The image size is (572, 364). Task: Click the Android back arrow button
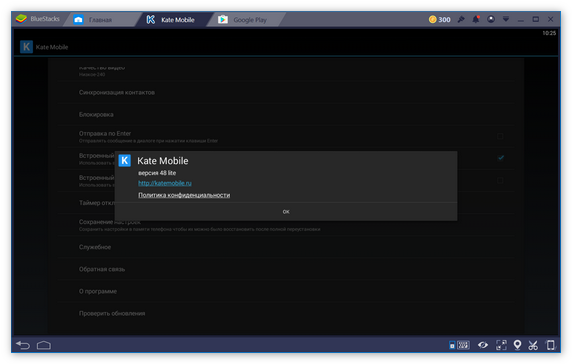(23, 345)
